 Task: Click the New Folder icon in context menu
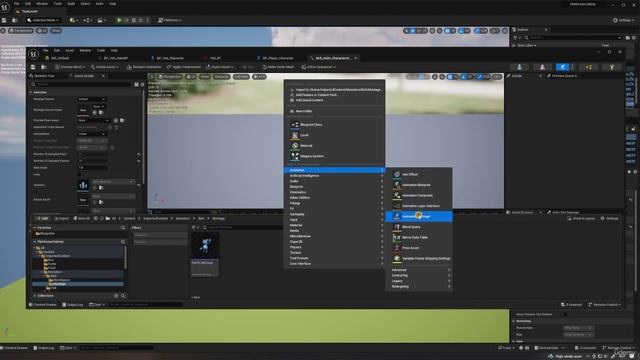click(292, 111)
